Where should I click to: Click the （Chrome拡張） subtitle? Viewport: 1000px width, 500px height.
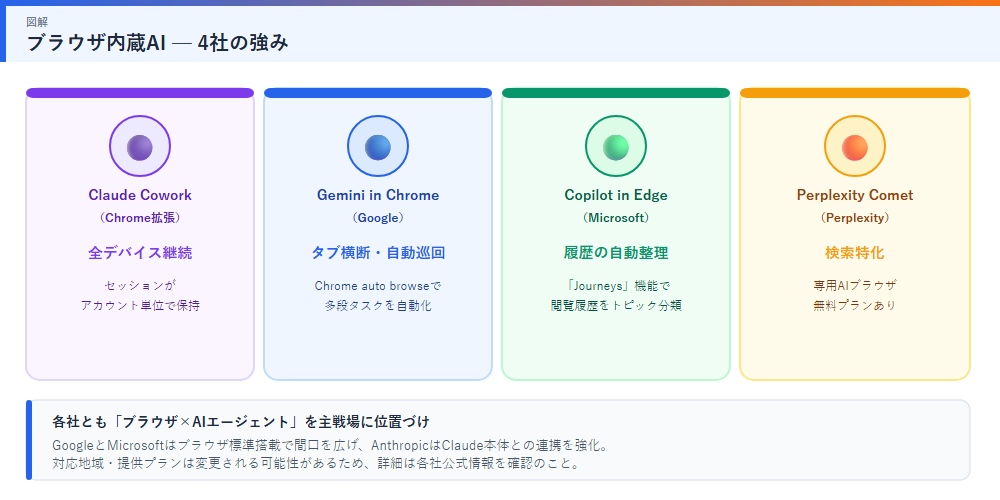pyautogui.click(x=140, y=217)
